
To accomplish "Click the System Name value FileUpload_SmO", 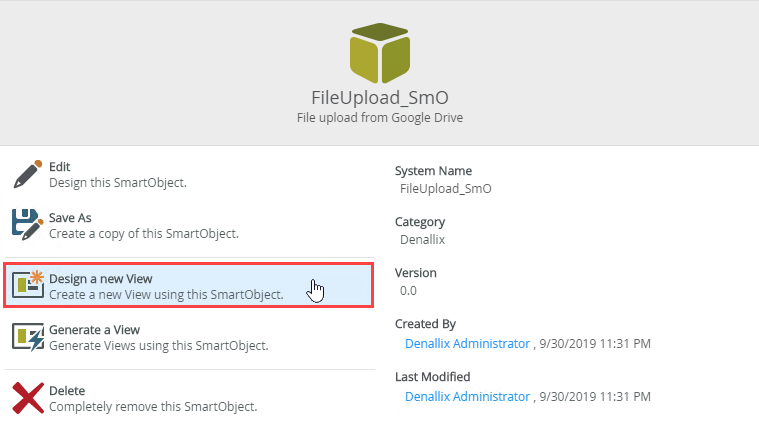I will pyautogui.click(x=445, y=189).
